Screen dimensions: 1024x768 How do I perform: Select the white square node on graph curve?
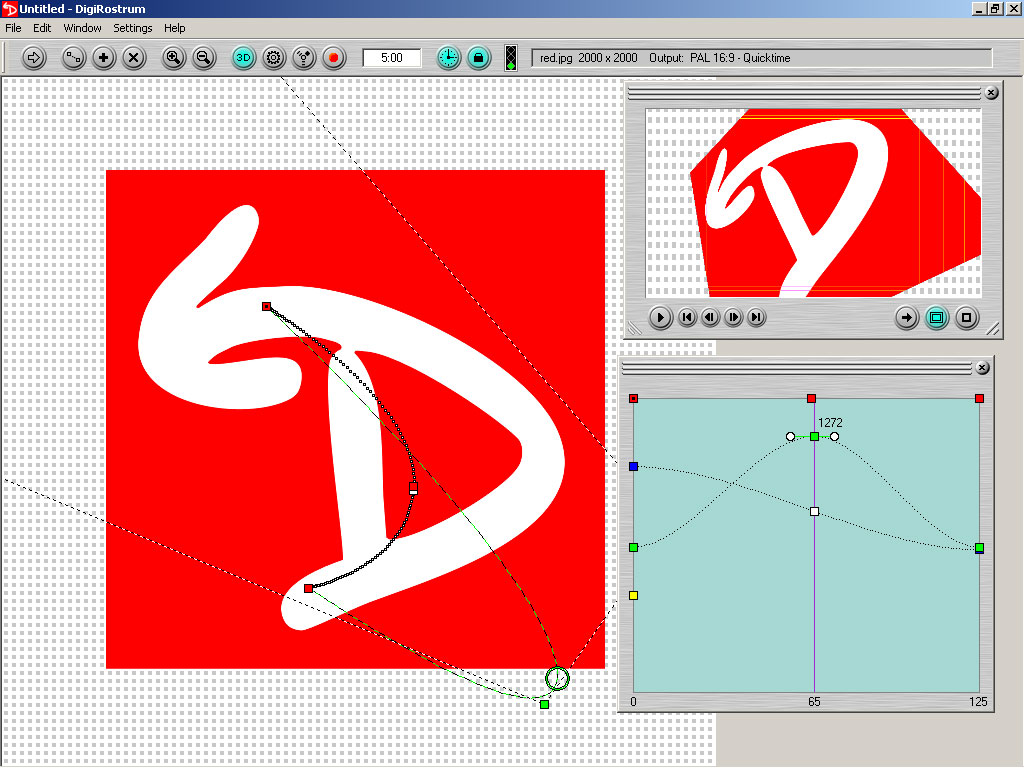(814, 511)
